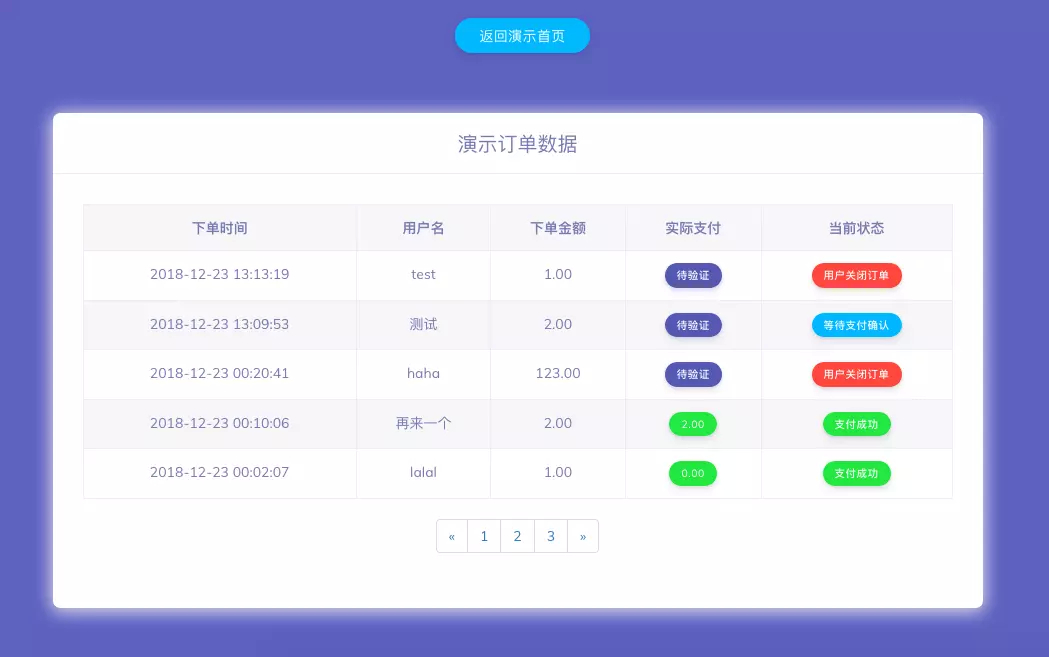The image size is (1049, 657).
Task: Open page 1 in pagination
Action: [x=484, y=536]
